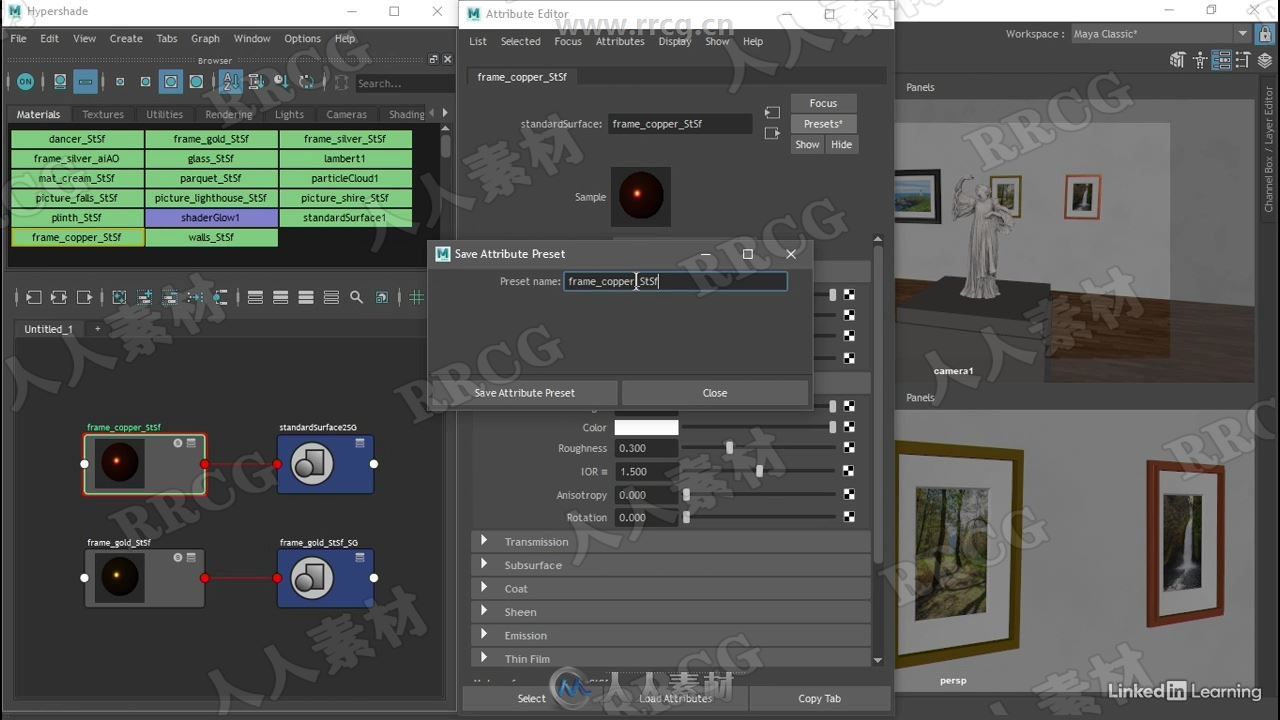Viewport: 1280px width, 720px height.
Task: Click the sort by type icon
Action: coord(256,82)
